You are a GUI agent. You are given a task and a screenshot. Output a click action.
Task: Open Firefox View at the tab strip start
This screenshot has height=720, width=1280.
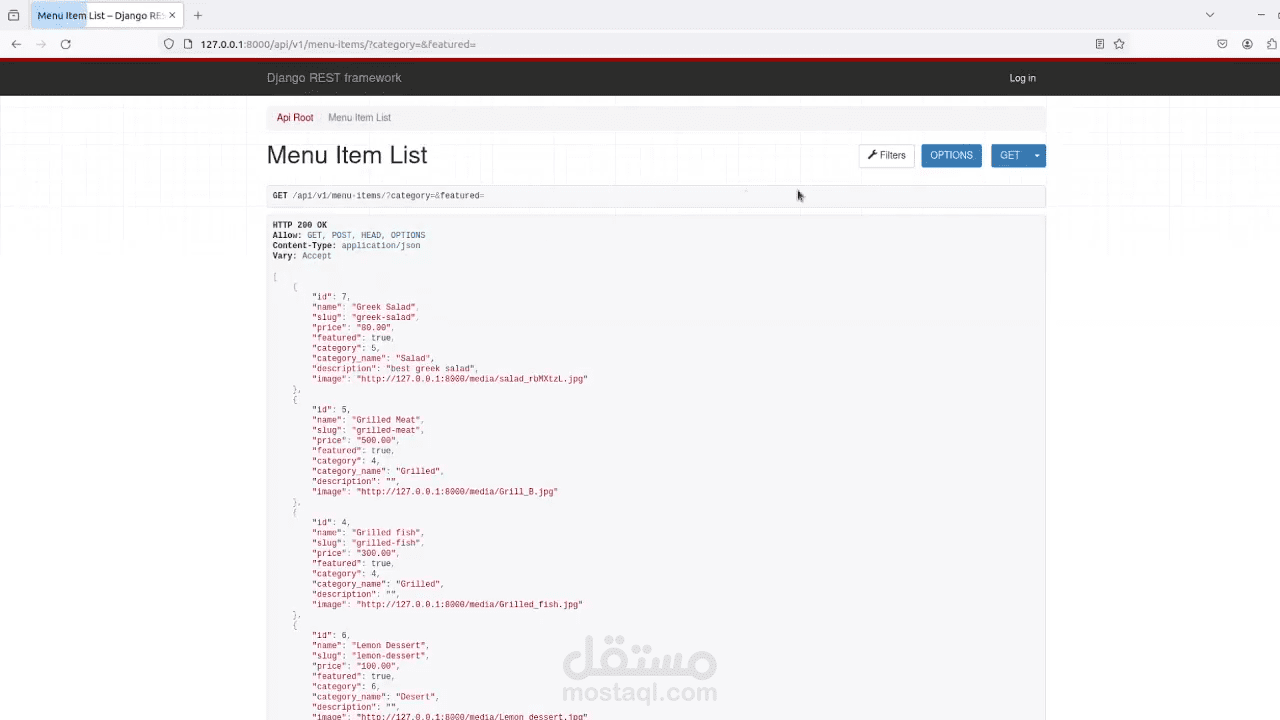click(x=13, y=15)
